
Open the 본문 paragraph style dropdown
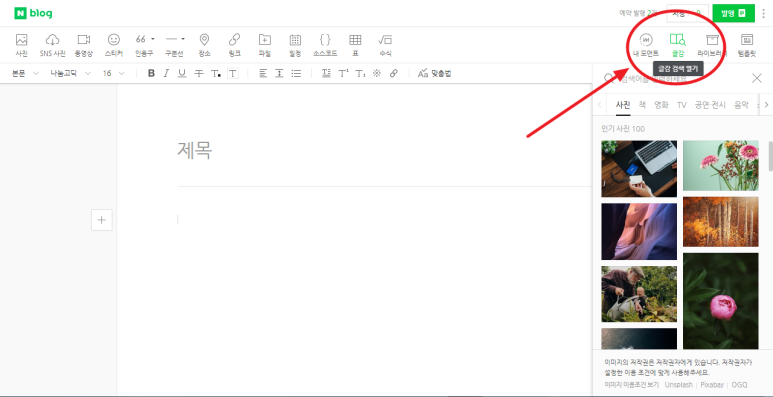point(25,73)
